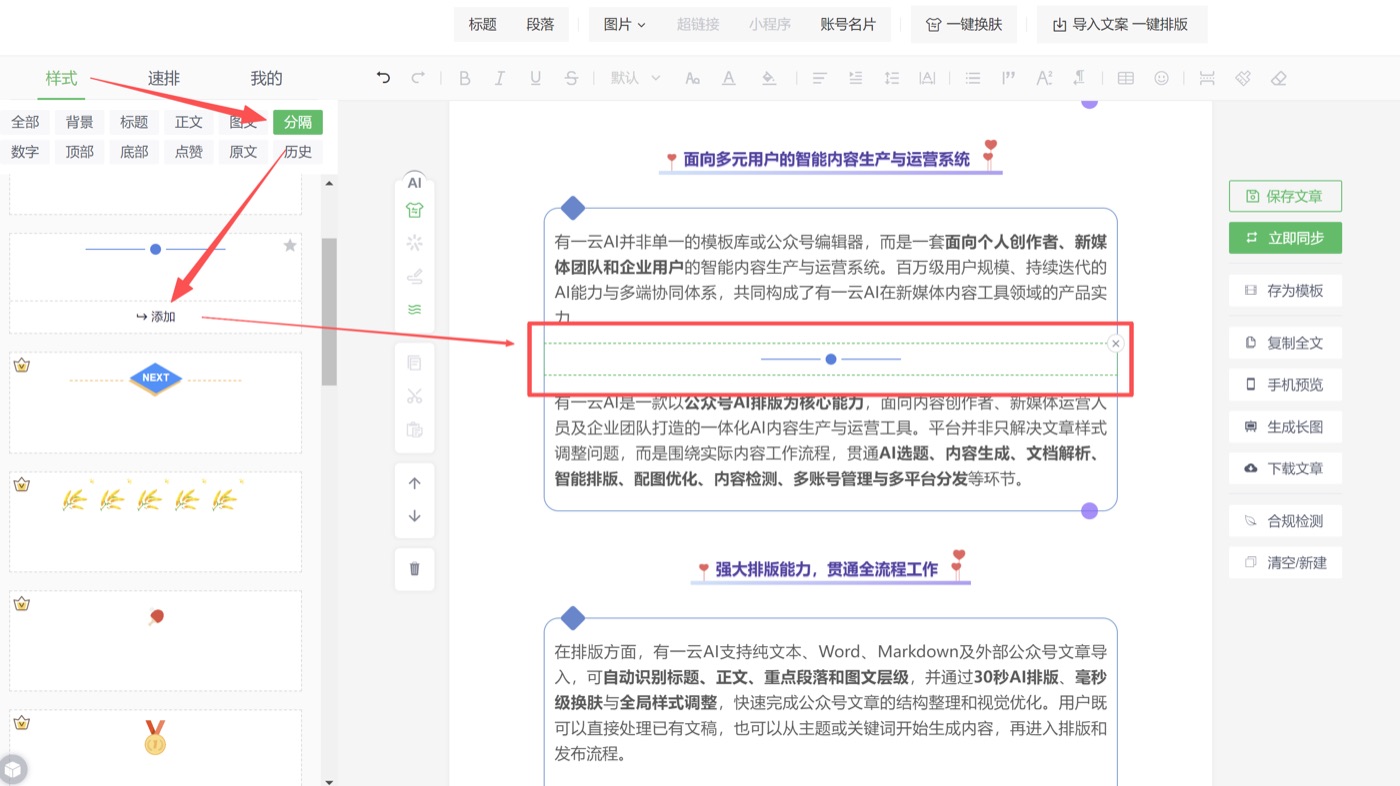Screen dimensions: 1400x786
Task: Insert a table from the toolbar
Action: 1125,78
